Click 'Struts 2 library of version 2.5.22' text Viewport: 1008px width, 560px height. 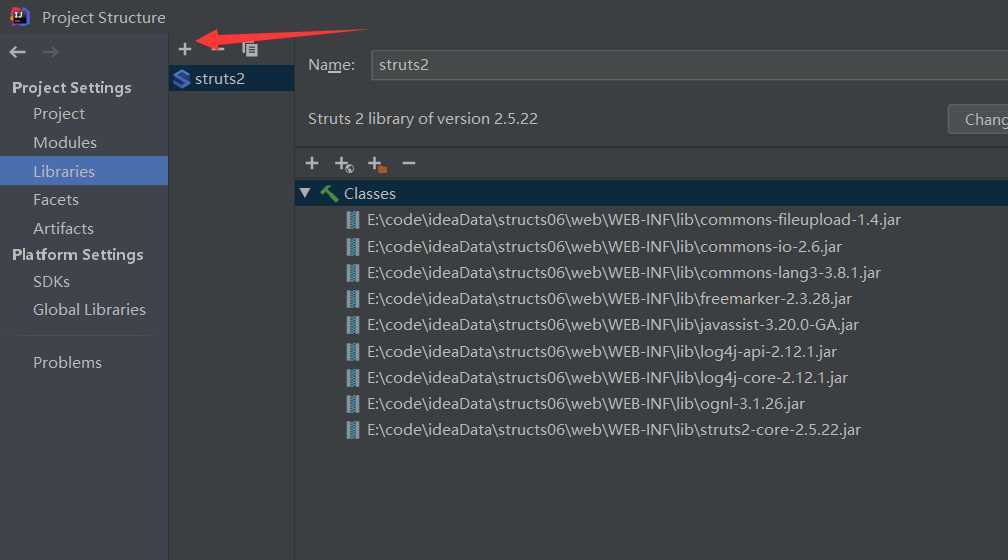(422, 119)
